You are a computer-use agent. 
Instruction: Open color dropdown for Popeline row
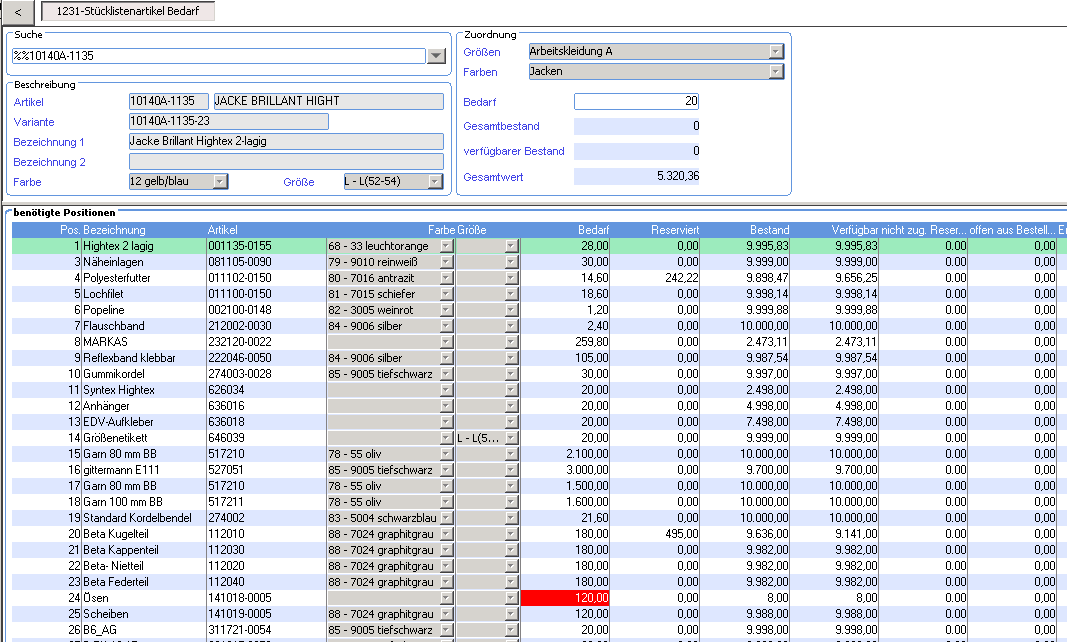click(x=446, y=310)
